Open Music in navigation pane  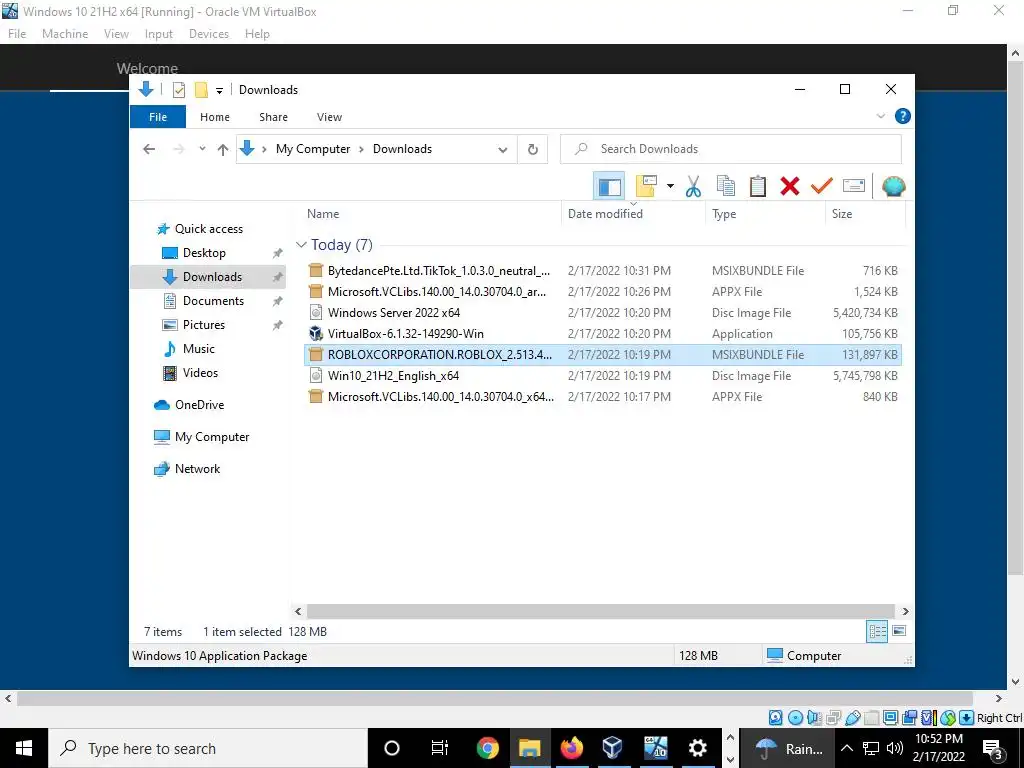[198, 349]
